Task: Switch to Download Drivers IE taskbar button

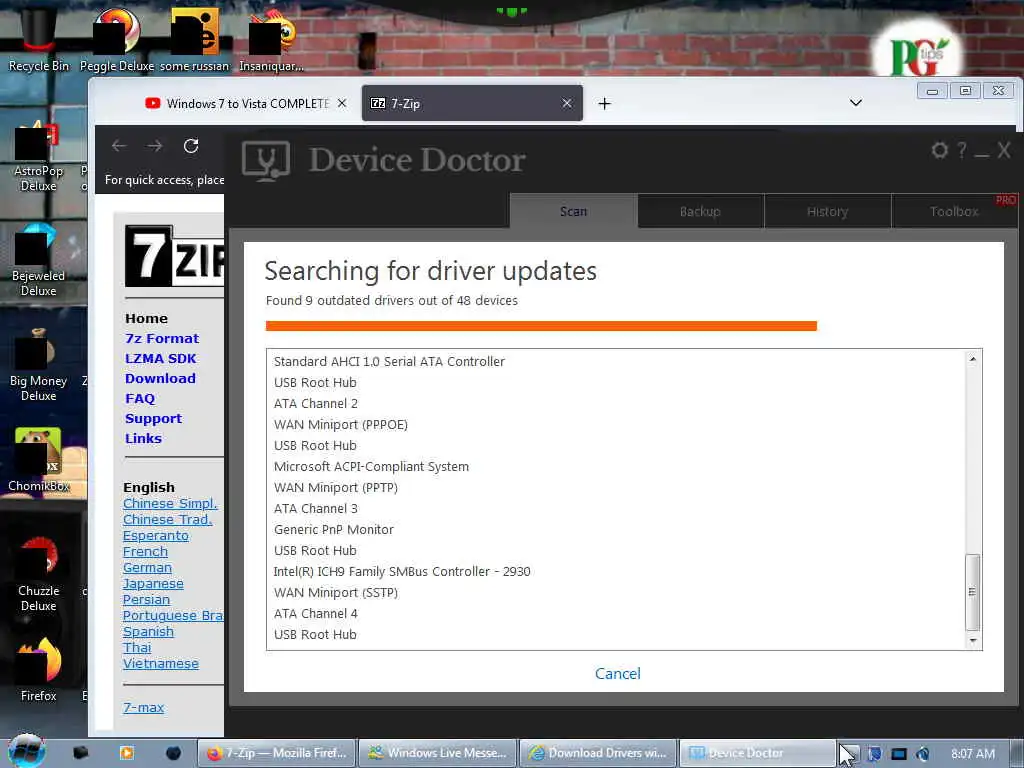Action: coord(599,753)
